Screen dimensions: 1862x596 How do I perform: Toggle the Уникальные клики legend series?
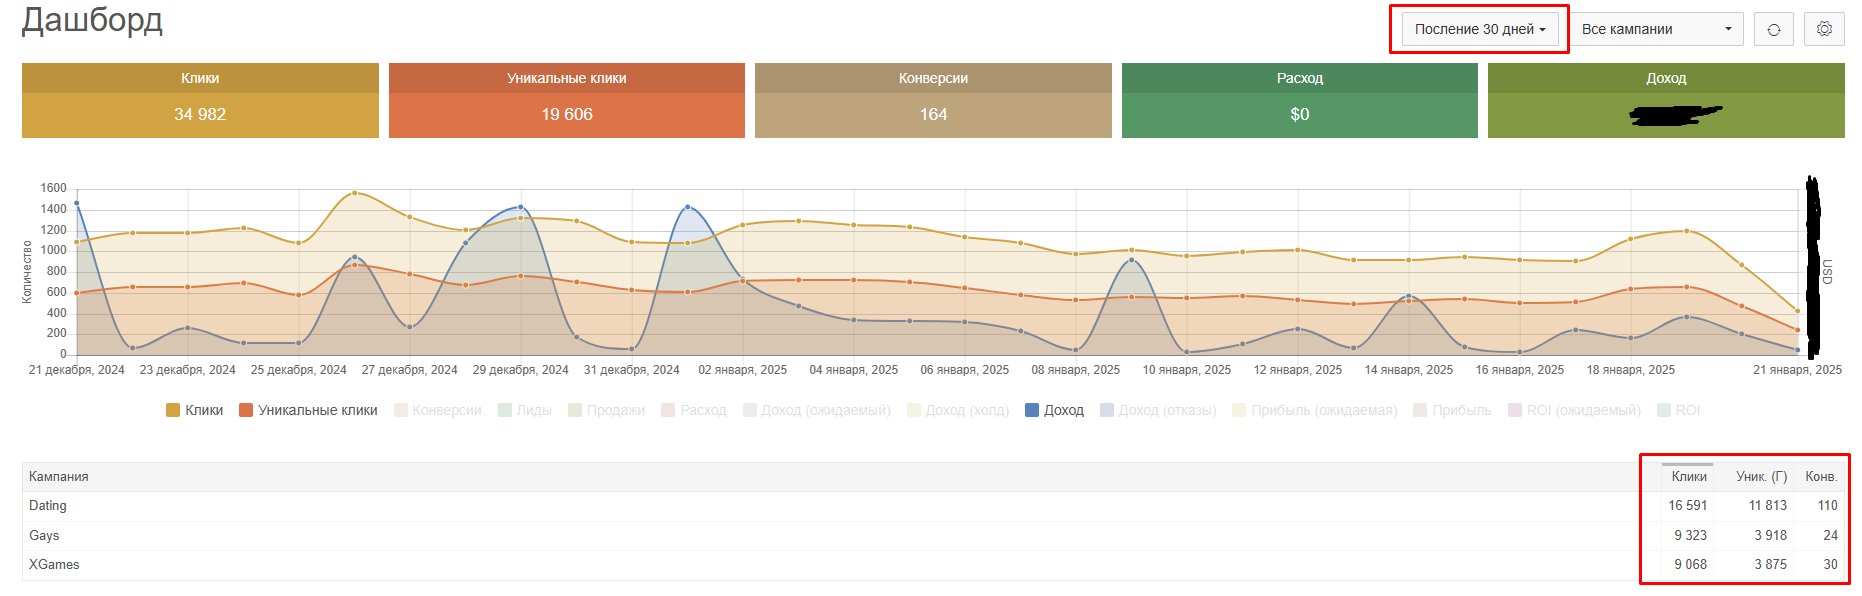[308, 410]
